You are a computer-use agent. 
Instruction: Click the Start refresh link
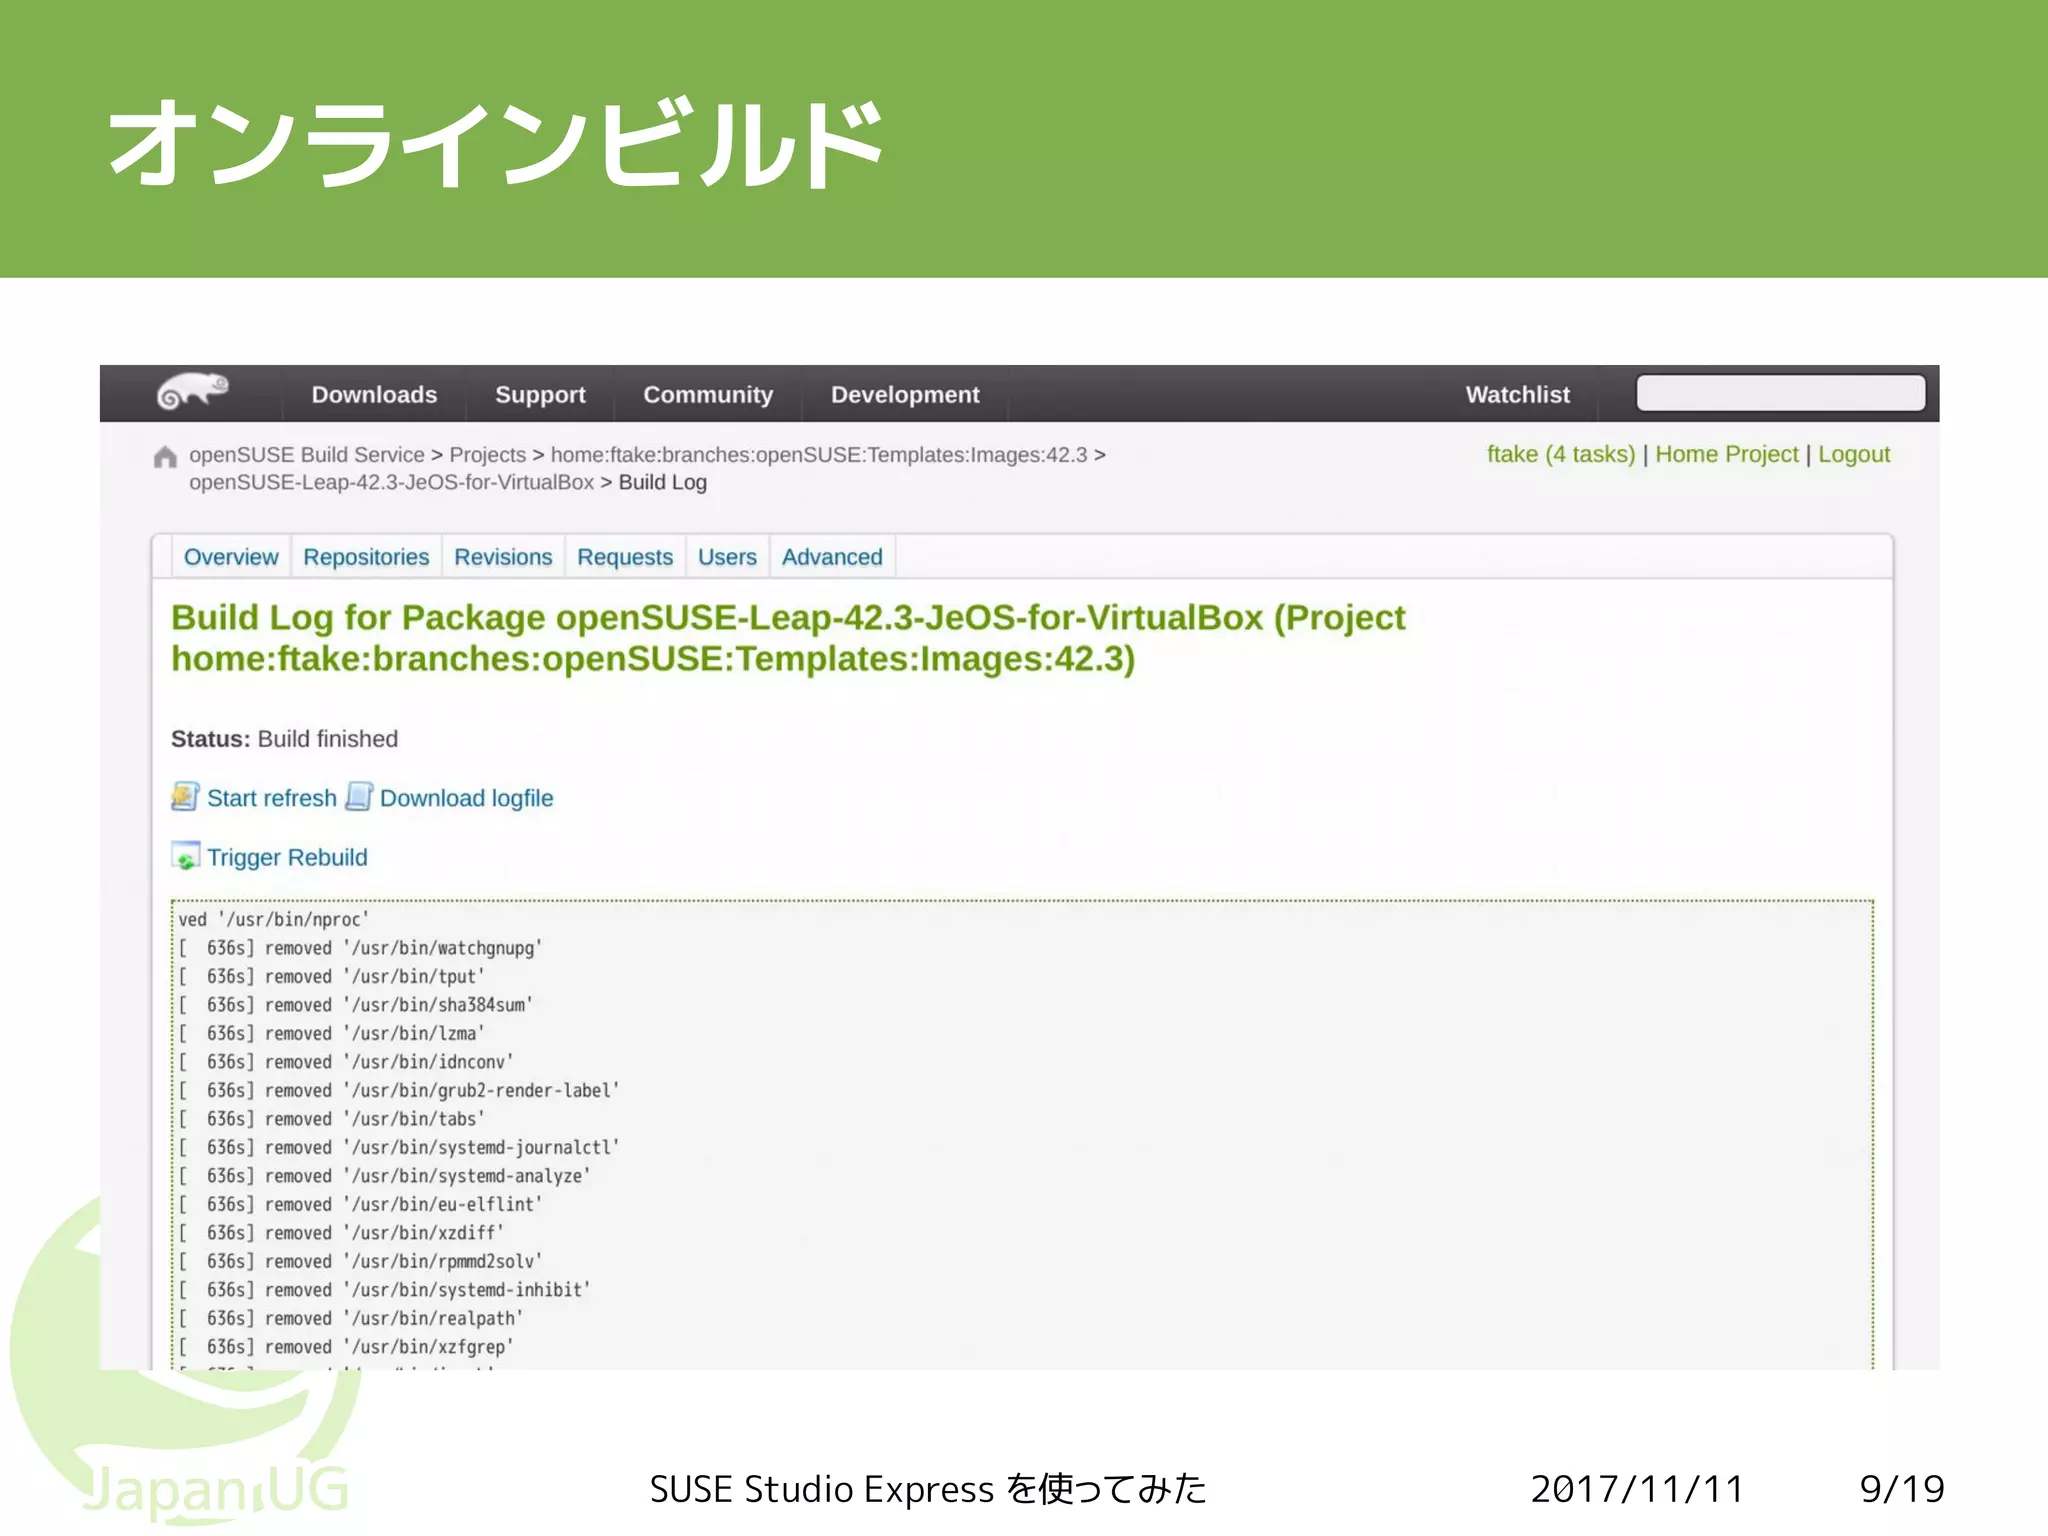[272, 798]
